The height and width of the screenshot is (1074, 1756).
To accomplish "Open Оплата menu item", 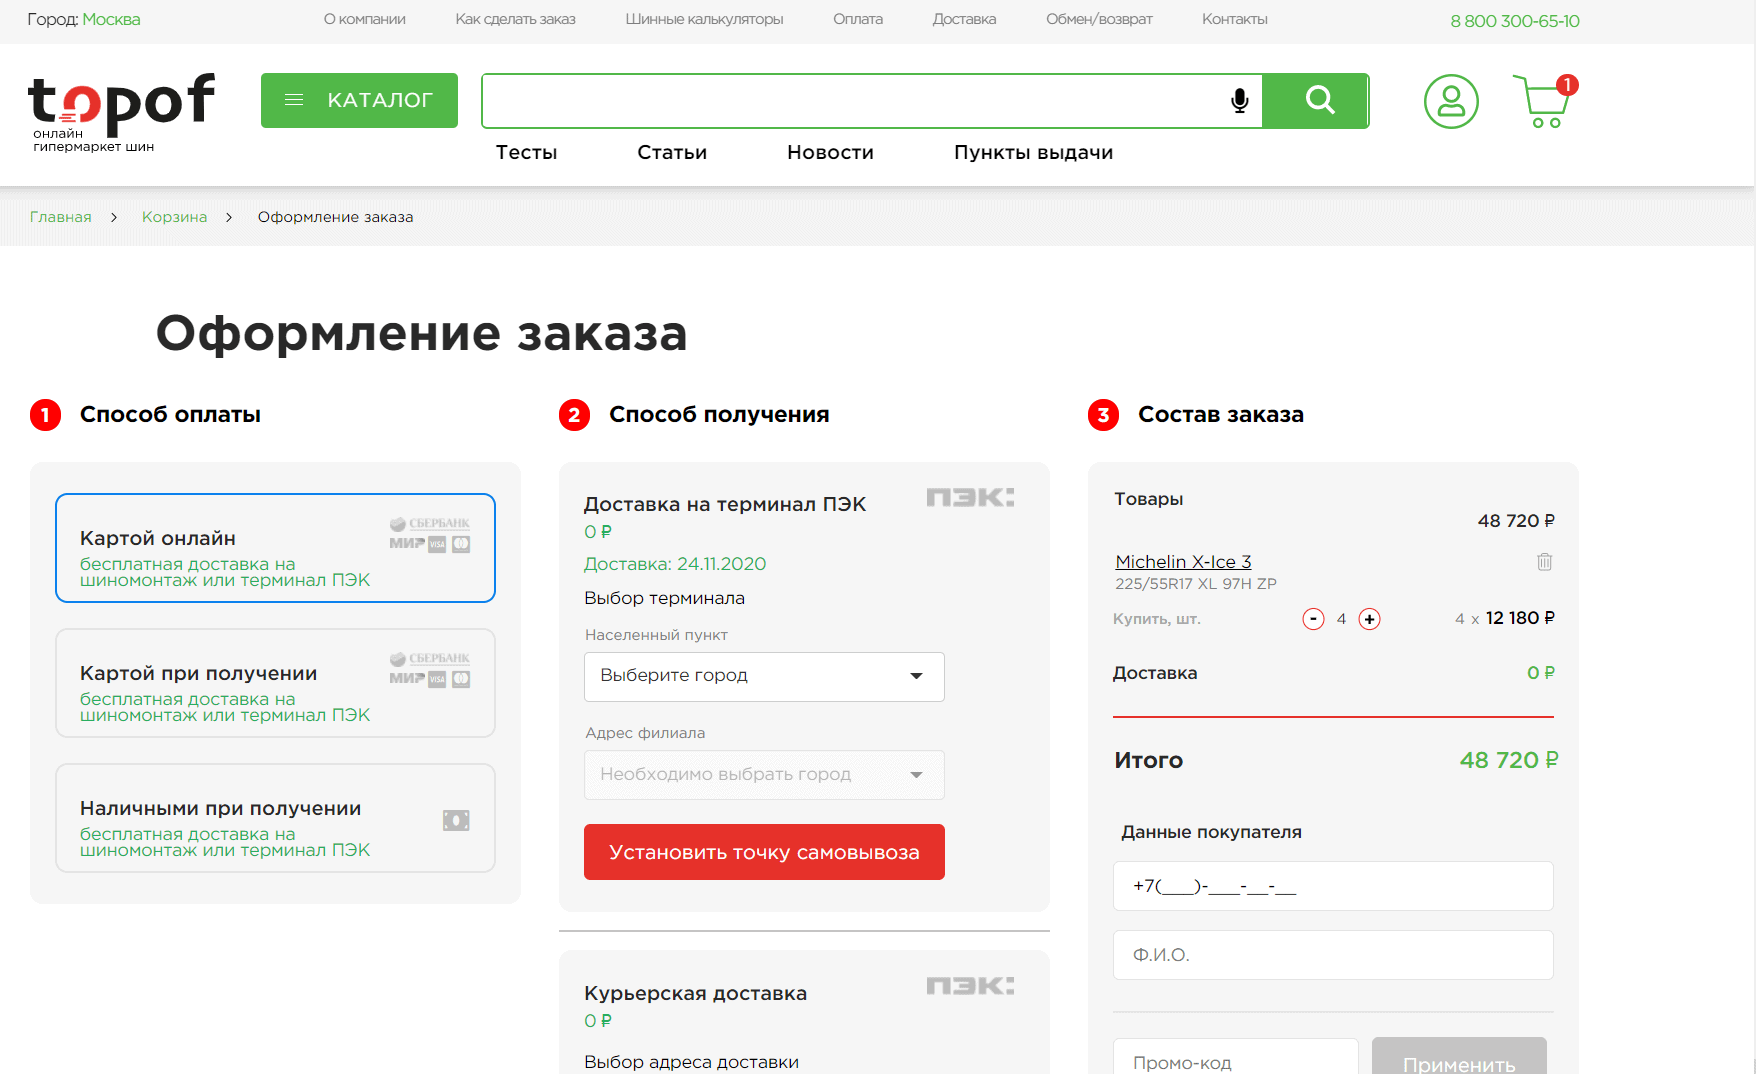I will point(857,19).
